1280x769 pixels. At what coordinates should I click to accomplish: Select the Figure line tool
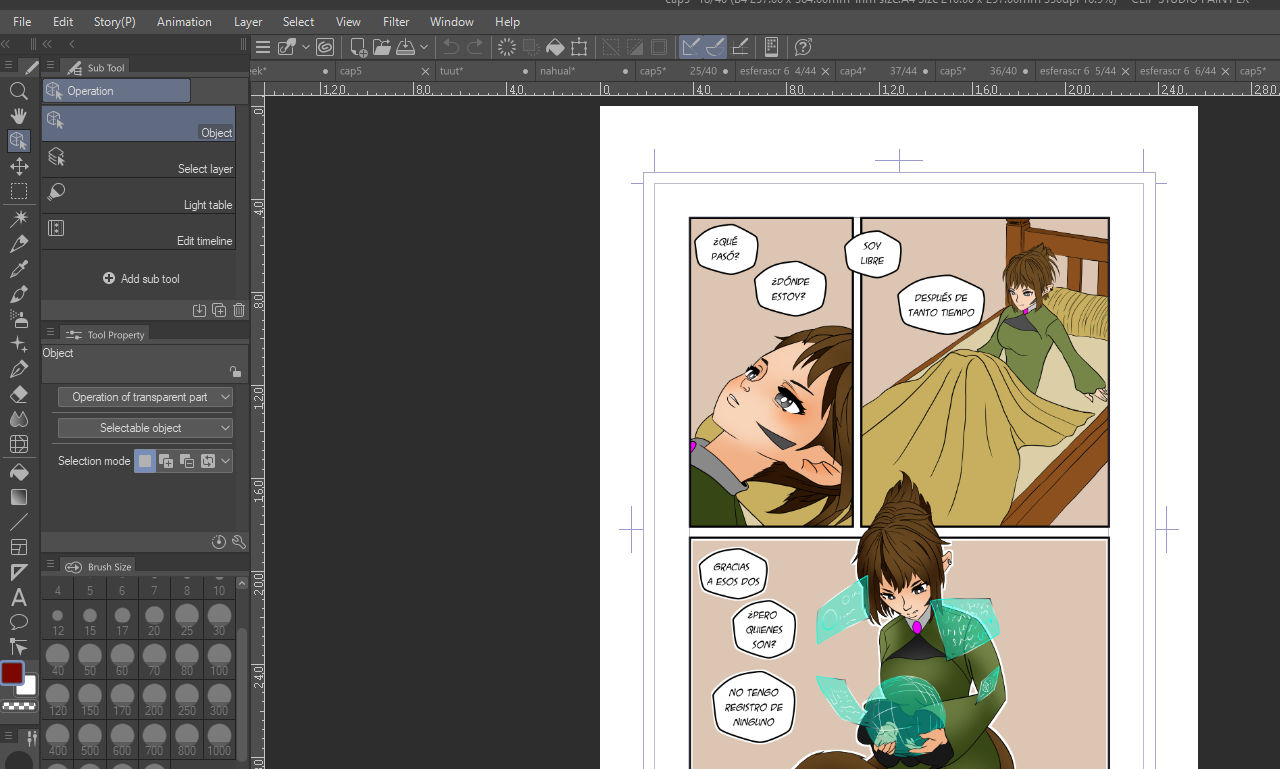[x=18, y=522]
